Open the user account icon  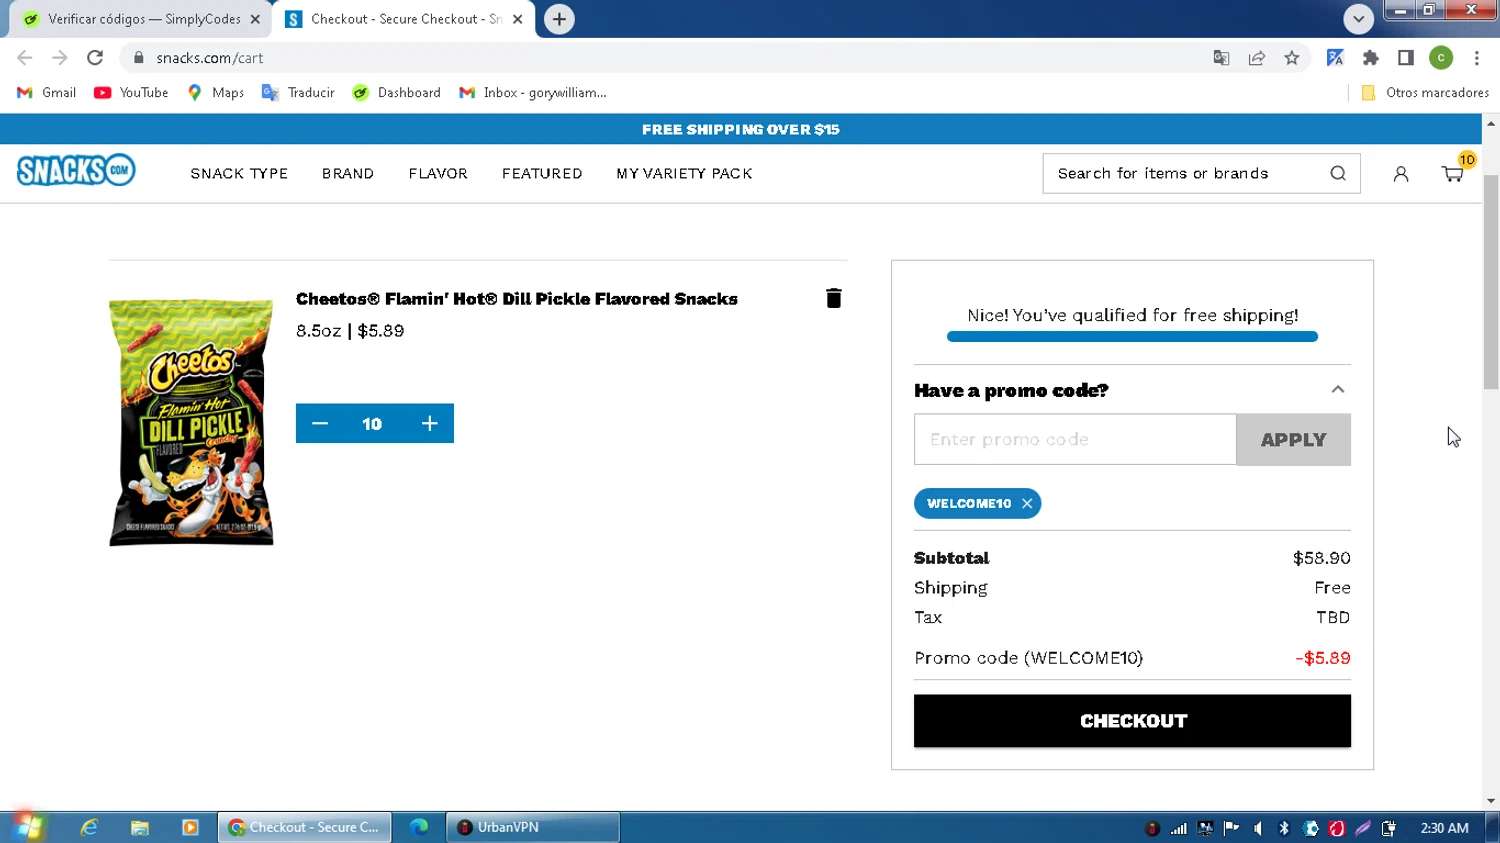coord(1401,174)
